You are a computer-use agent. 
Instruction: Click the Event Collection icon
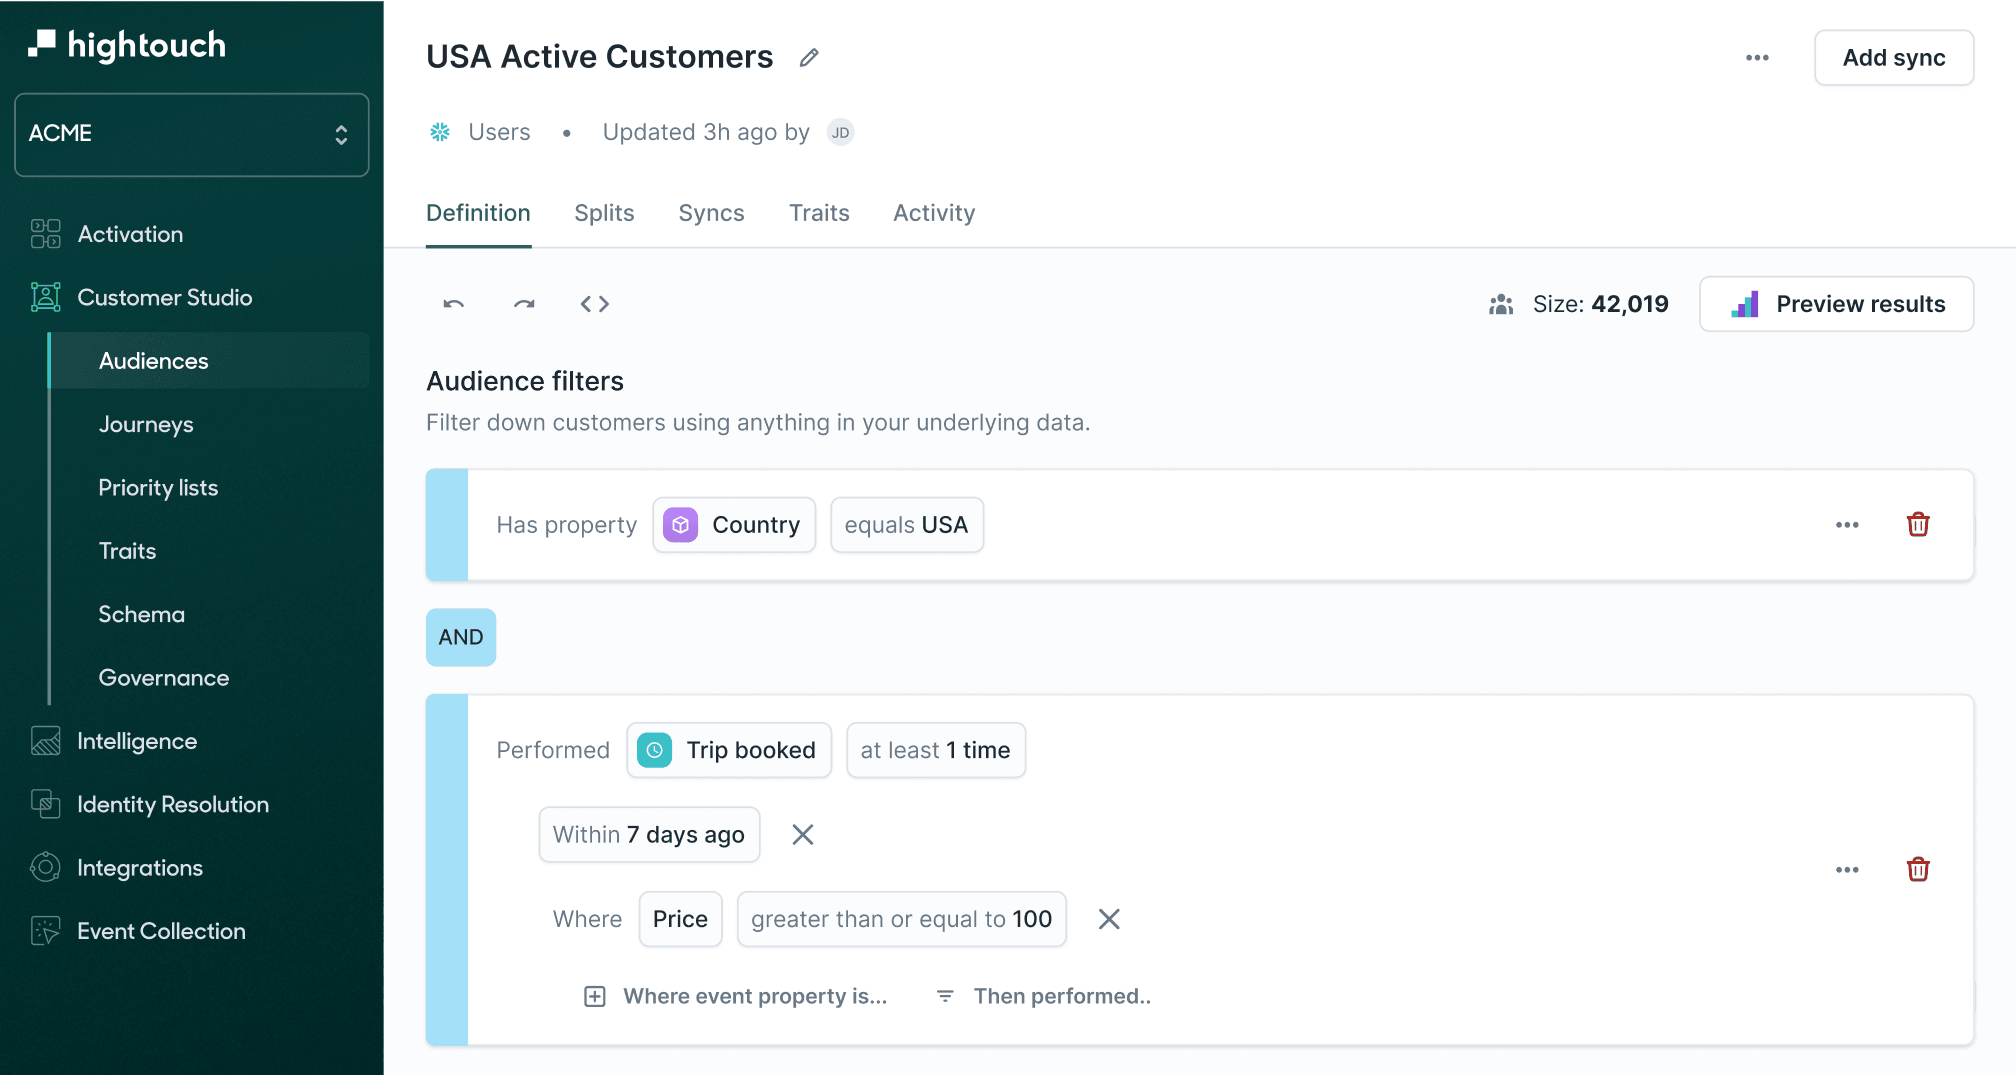click(44, 930)
